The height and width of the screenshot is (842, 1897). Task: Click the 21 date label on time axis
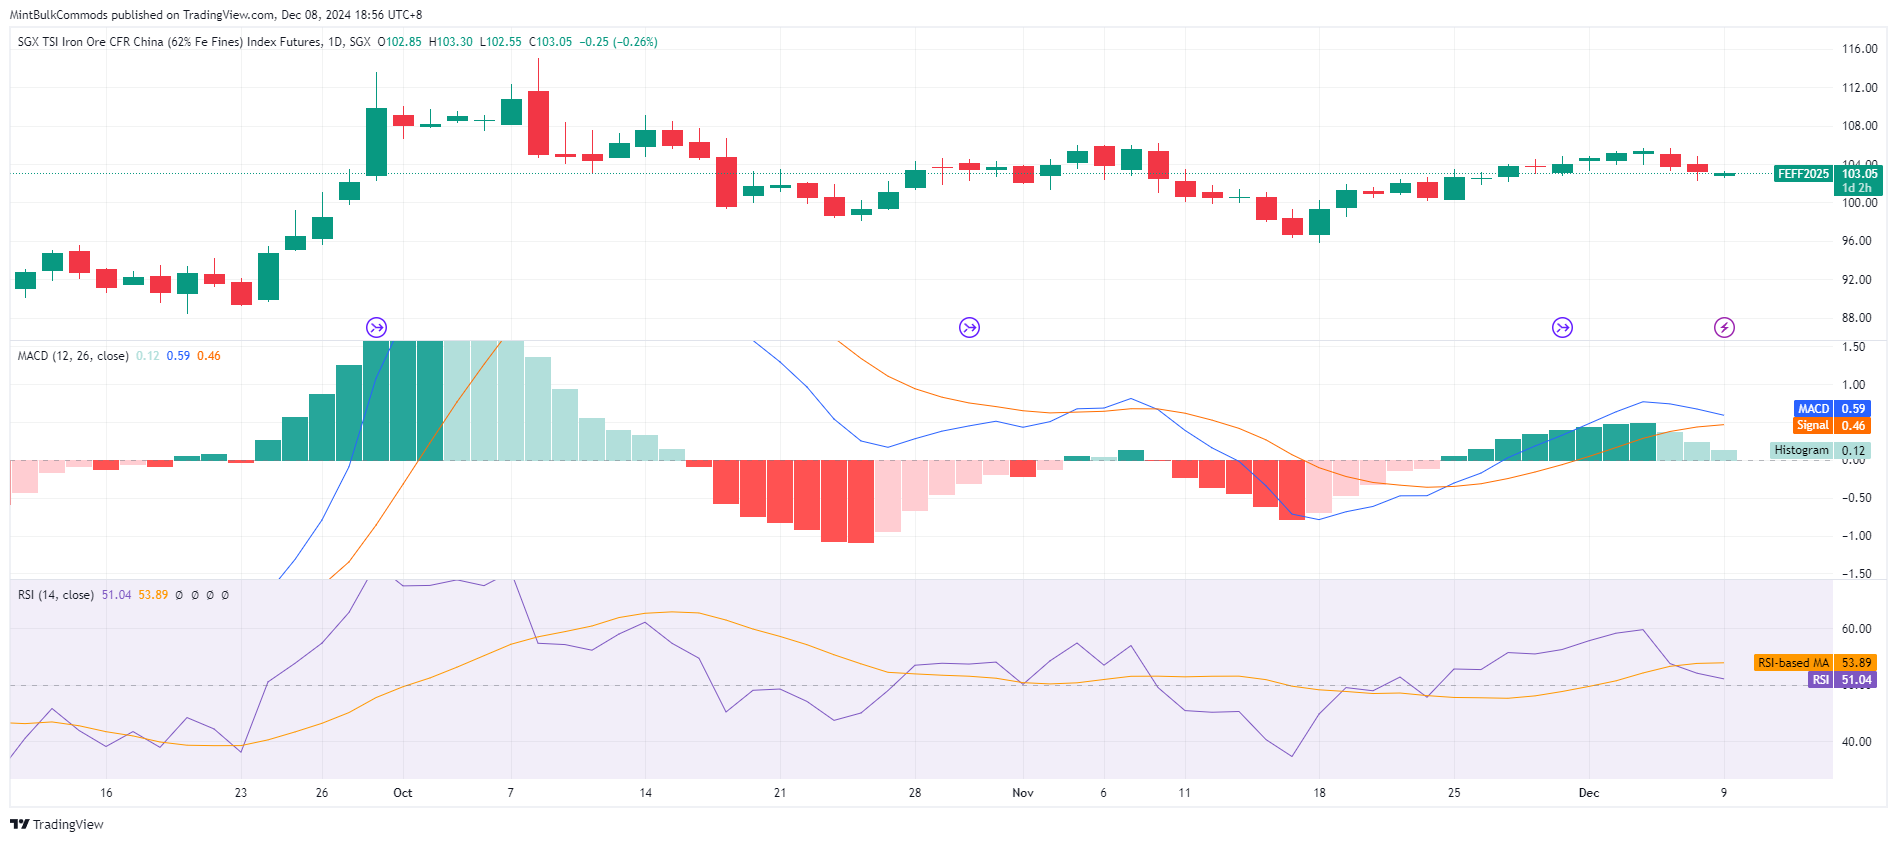point(780,793)
